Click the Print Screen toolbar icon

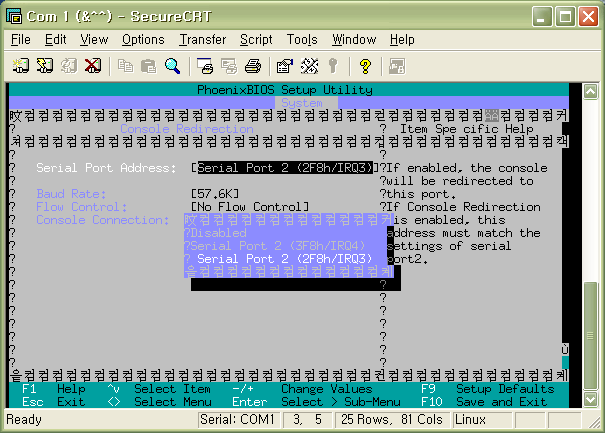tap(204, 66)
